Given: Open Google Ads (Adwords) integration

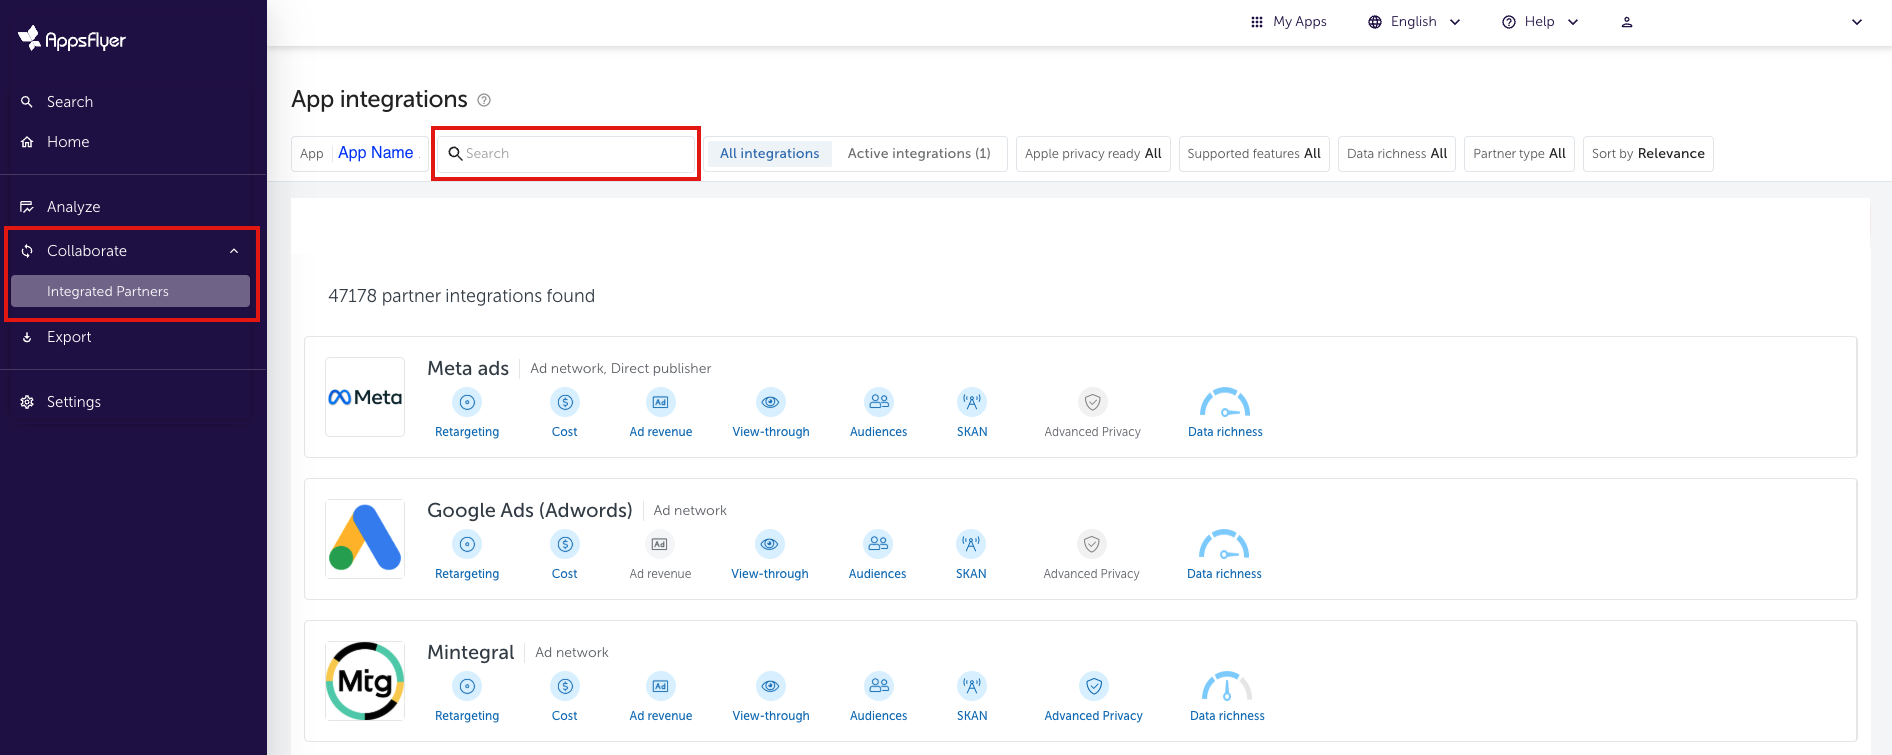Looking at the screenshot, I should 530,510.
